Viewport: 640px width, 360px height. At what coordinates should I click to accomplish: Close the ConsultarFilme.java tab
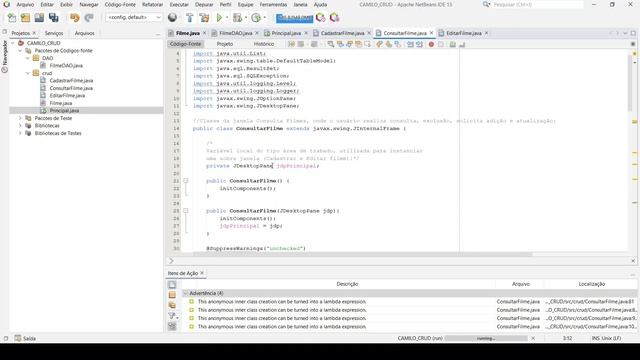[x=431, y=33]
